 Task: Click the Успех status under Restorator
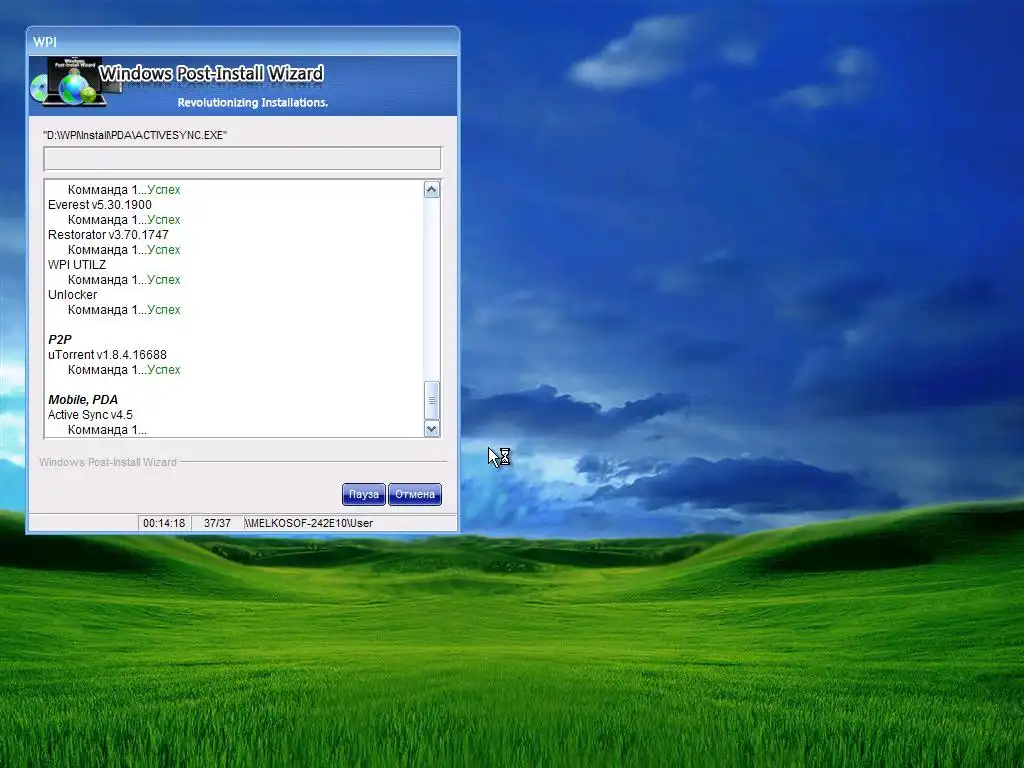[x=164, y=250]
